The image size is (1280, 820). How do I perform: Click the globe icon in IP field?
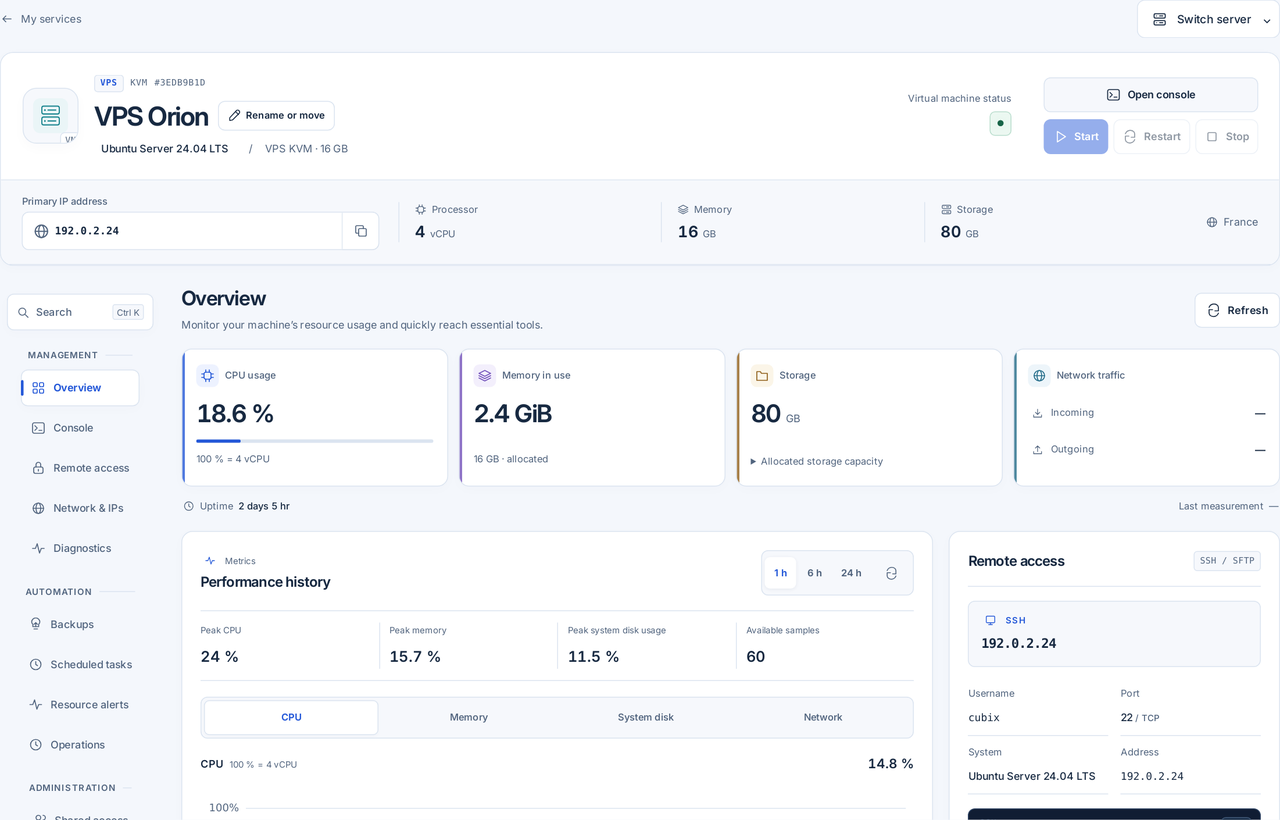pos(41,231)
